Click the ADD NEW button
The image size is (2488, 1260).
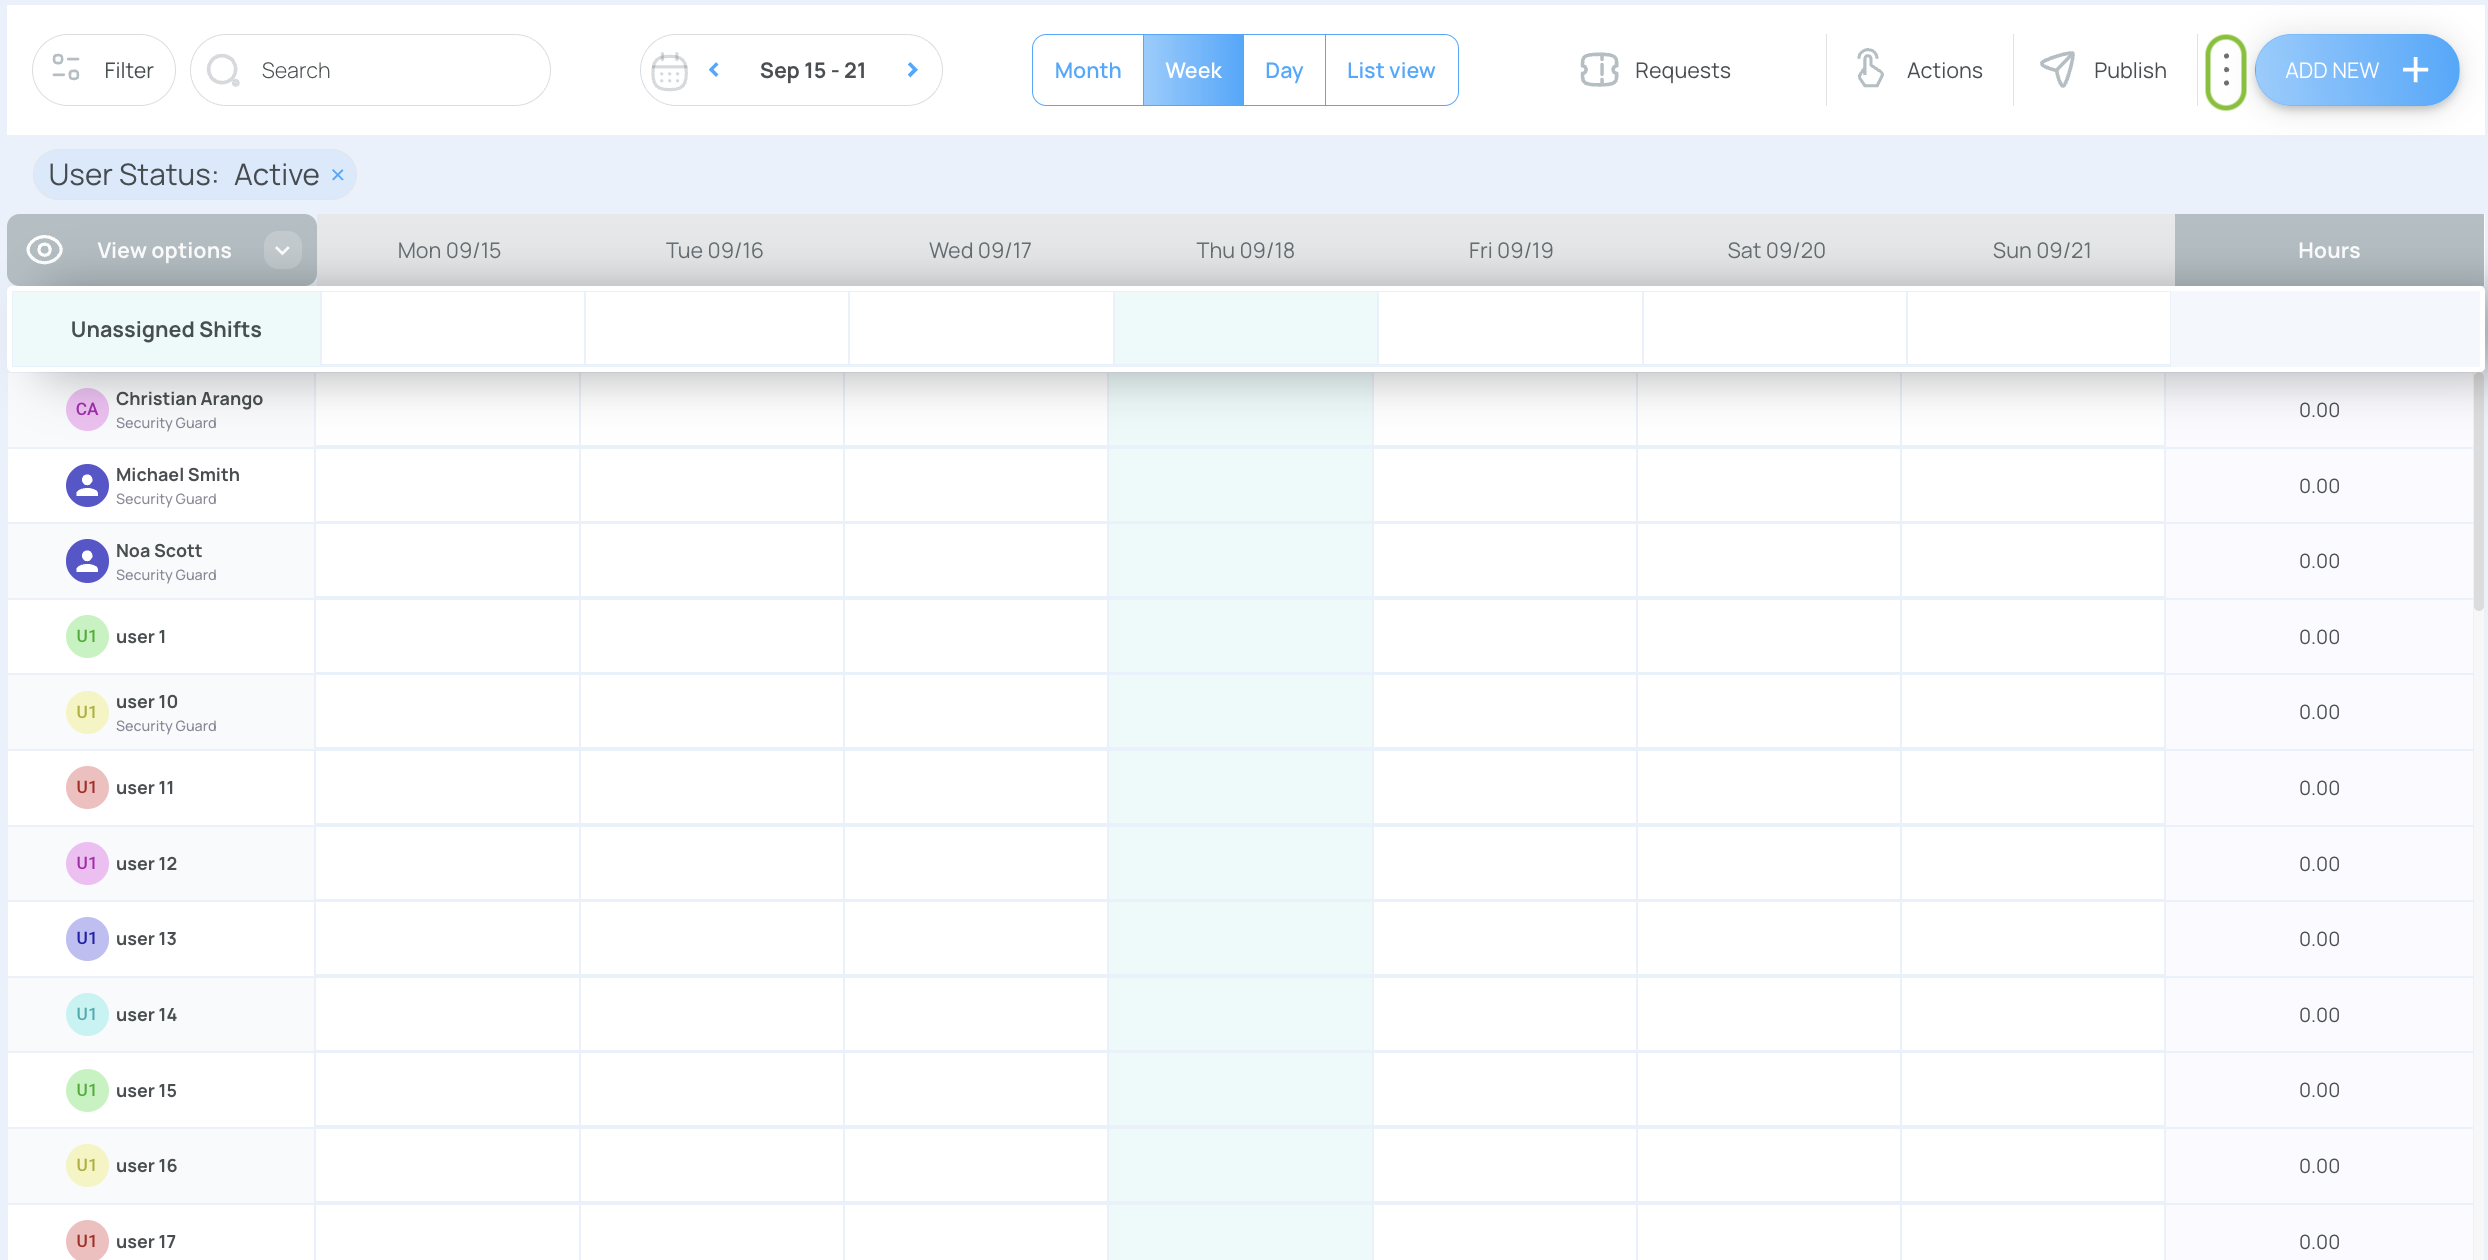2355,70
